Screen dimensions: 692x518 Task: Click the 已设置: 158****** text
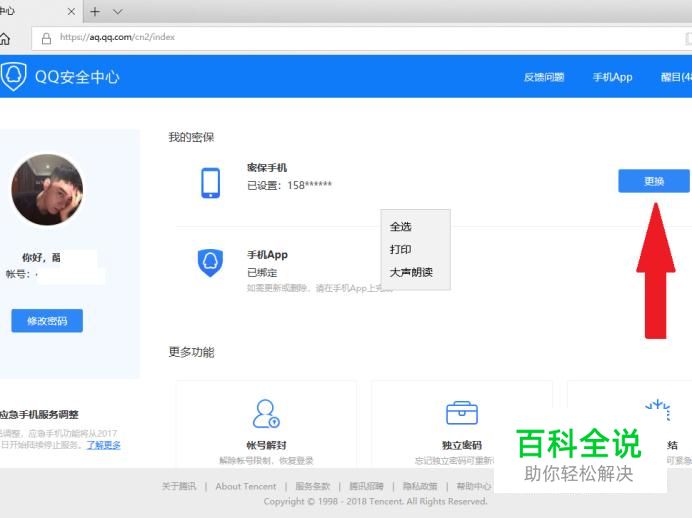pos(289,185)
